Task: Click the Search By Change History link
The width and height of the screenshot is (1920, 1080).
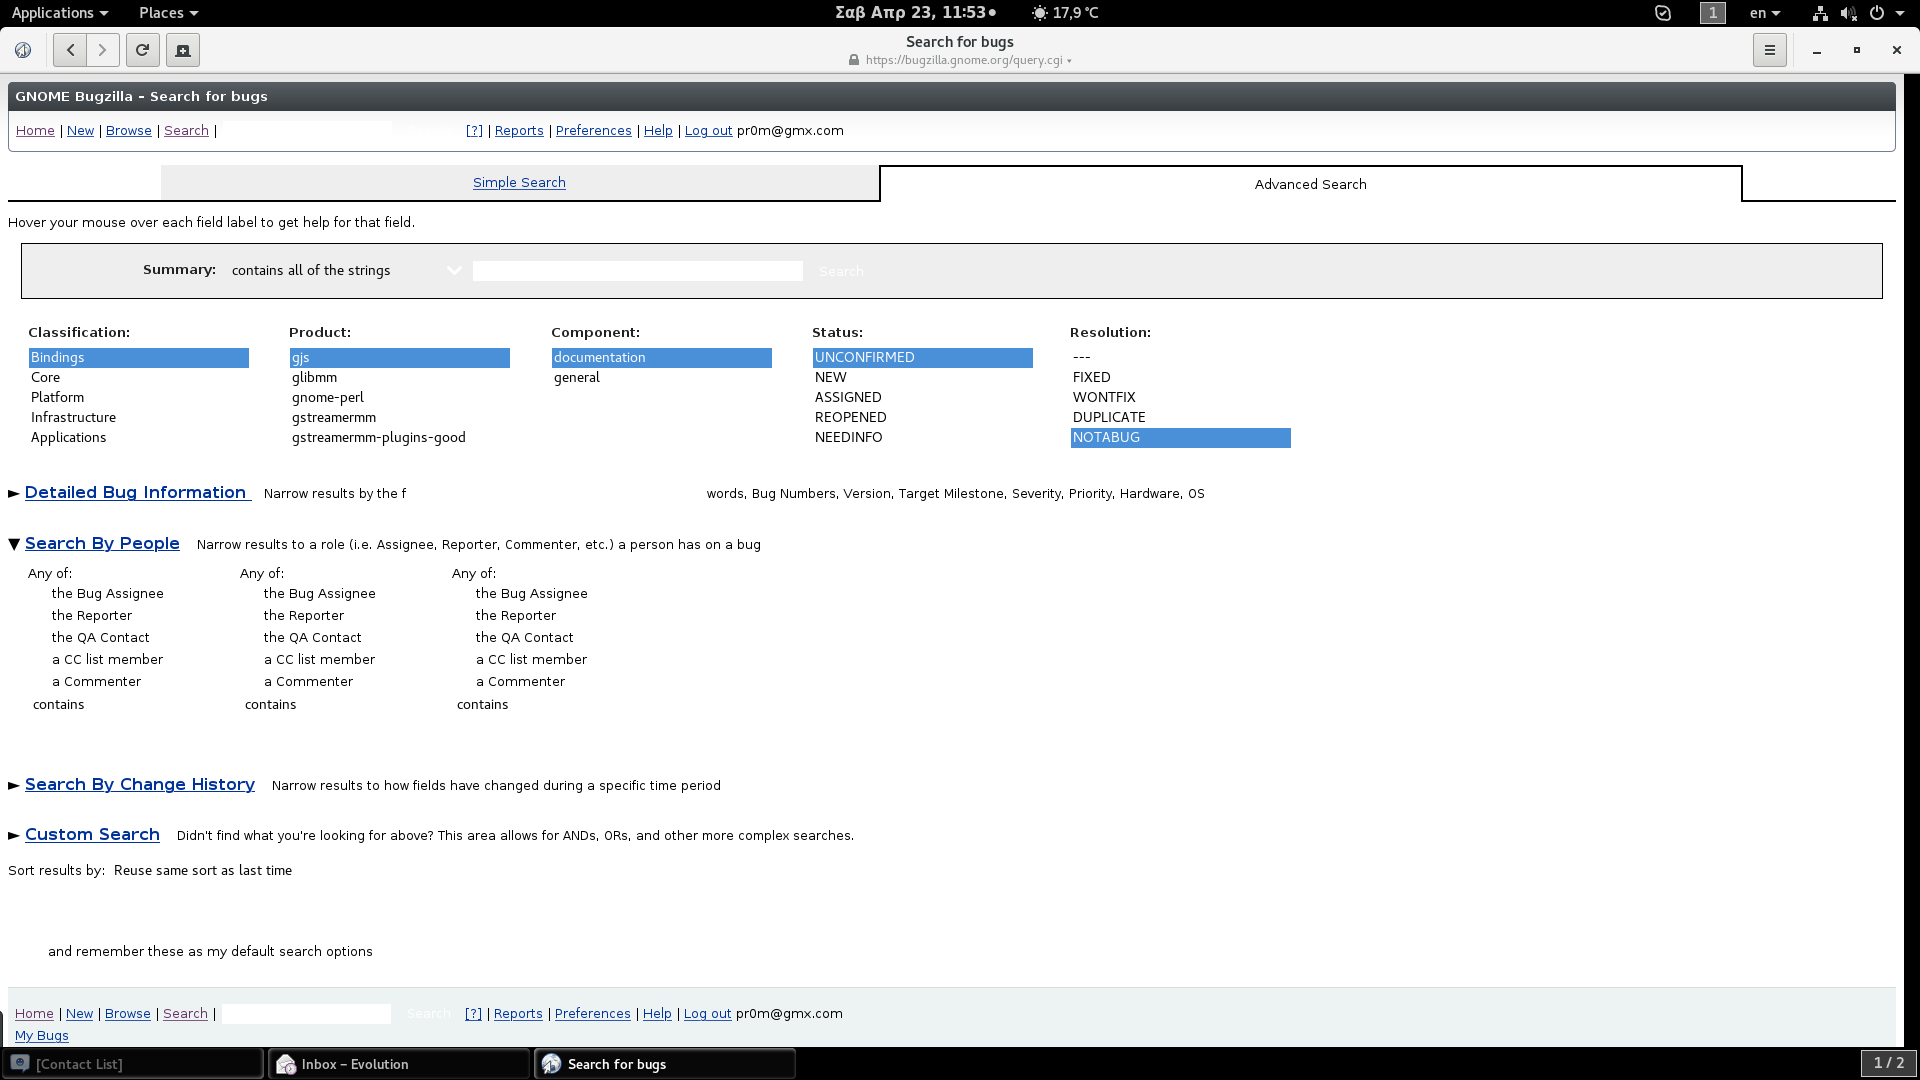Action: [140, 784]
